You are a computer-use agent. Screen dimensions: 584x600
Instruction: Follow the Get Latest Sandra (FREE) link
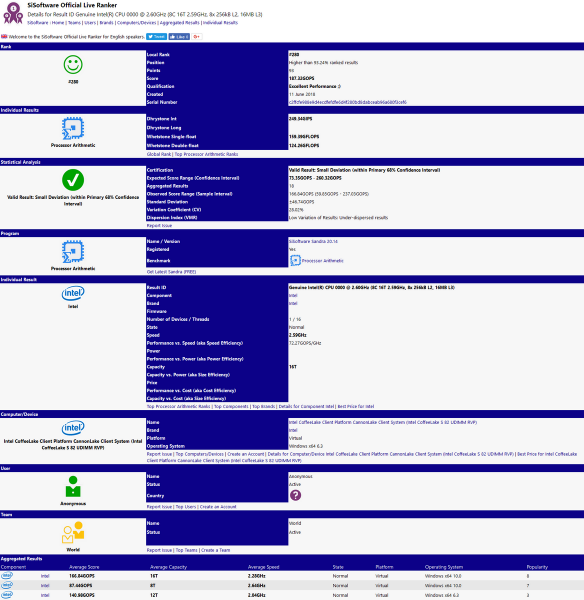[171, 272]
